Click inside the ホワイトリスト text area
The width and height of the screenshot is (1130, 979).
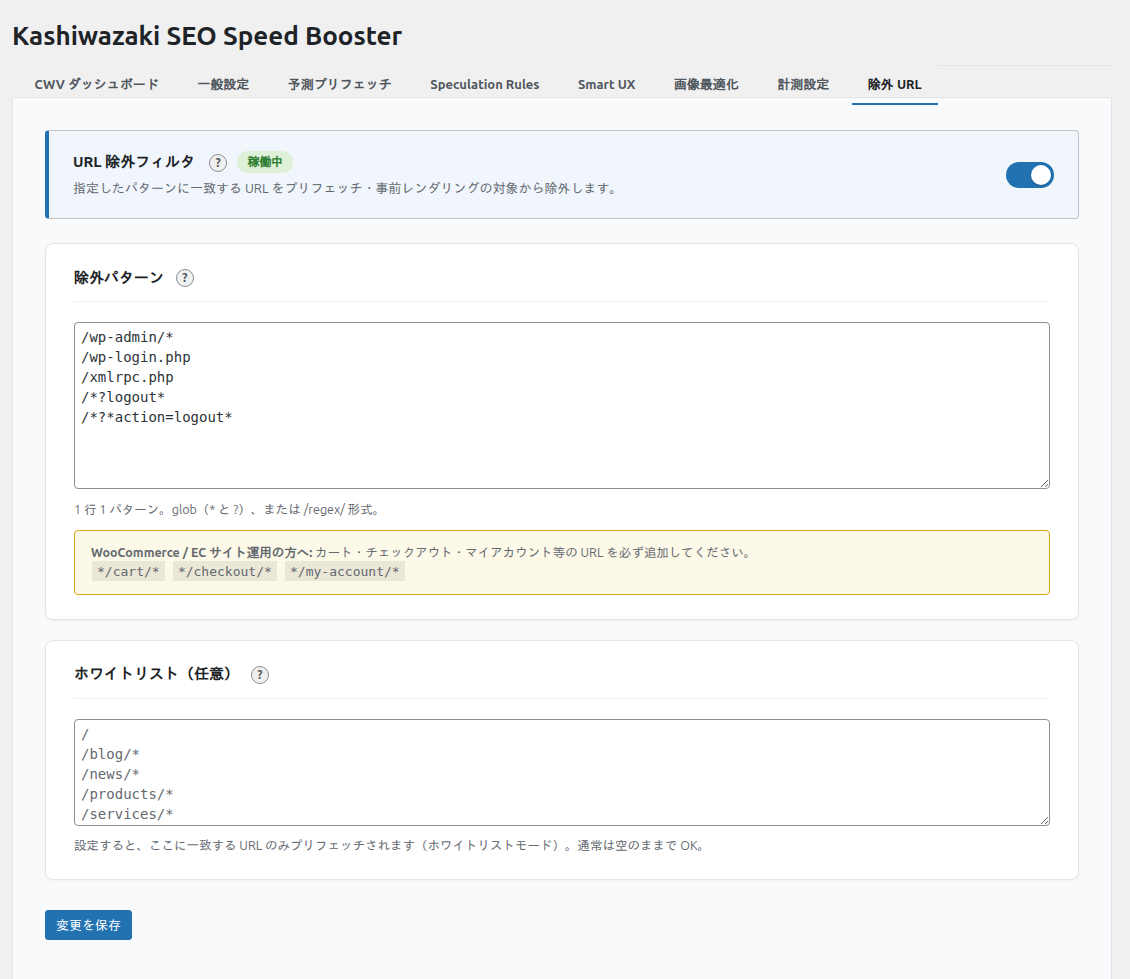(x=561, y=772)
